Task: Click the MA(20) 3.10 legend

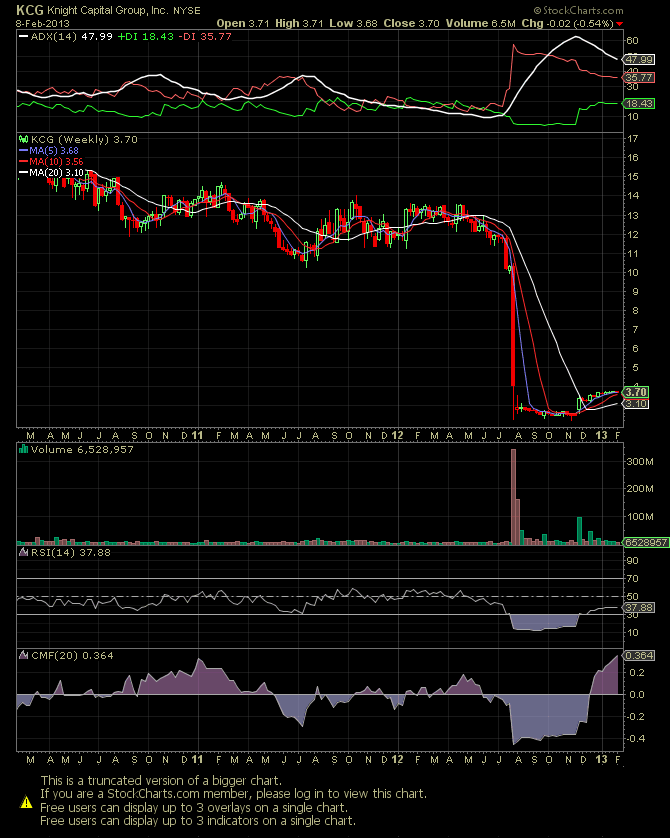Action: tap(56, 173)
